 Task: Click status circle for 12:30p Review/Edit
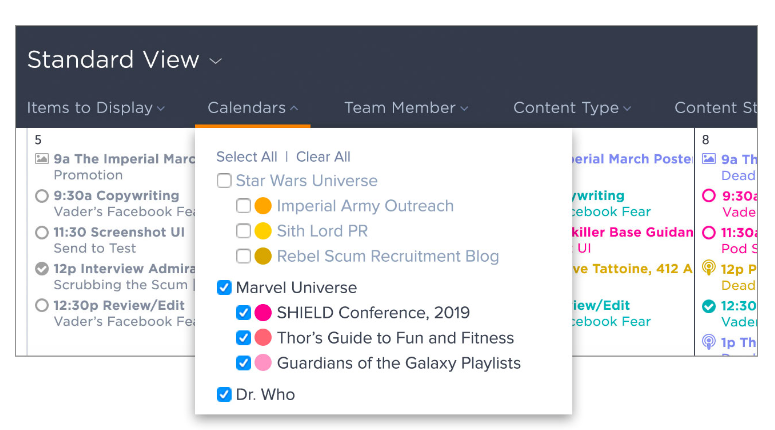(x=42, y=306)
